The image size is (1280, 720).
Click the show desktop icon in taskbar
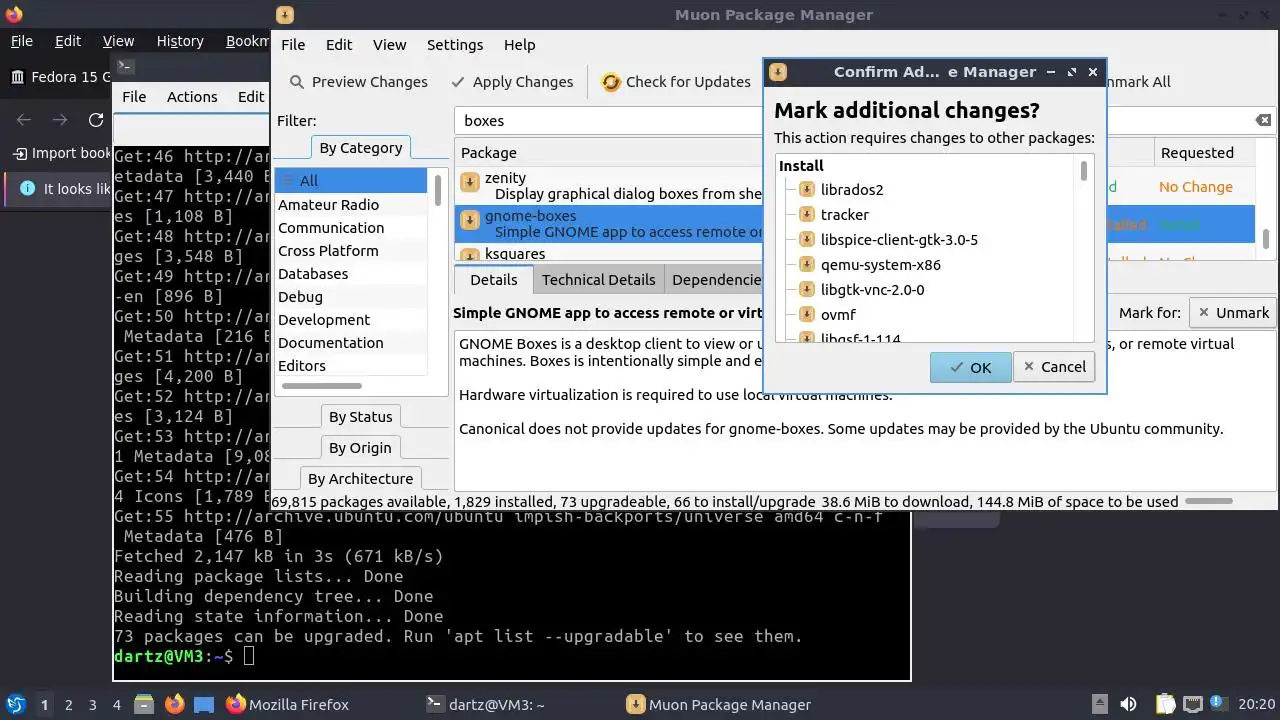point(204,704)
